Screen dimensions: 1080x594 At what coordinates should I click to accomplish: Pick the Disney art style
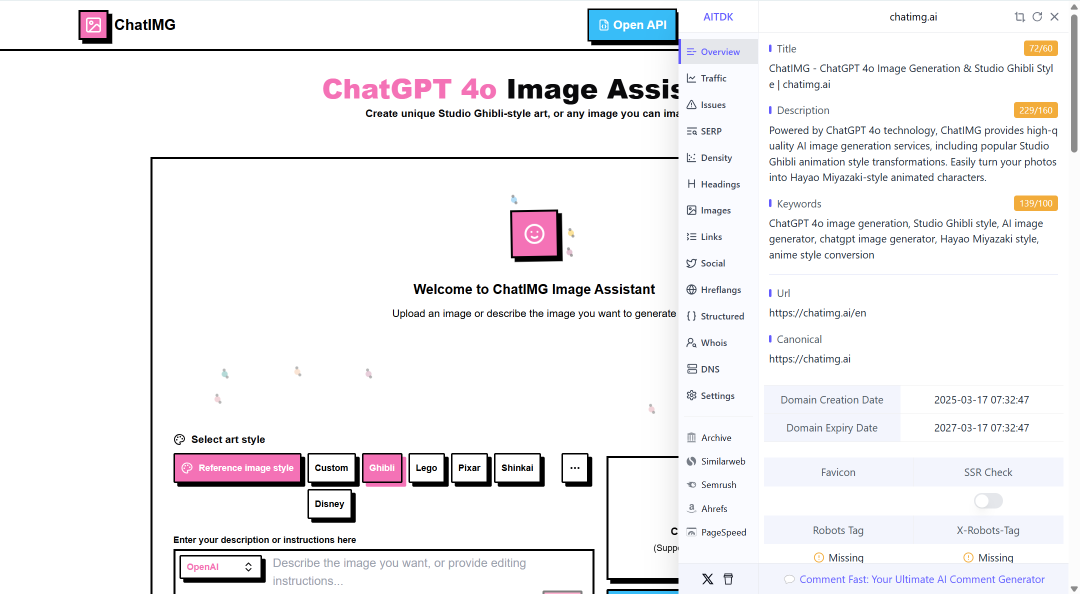(x=329, y=504)
